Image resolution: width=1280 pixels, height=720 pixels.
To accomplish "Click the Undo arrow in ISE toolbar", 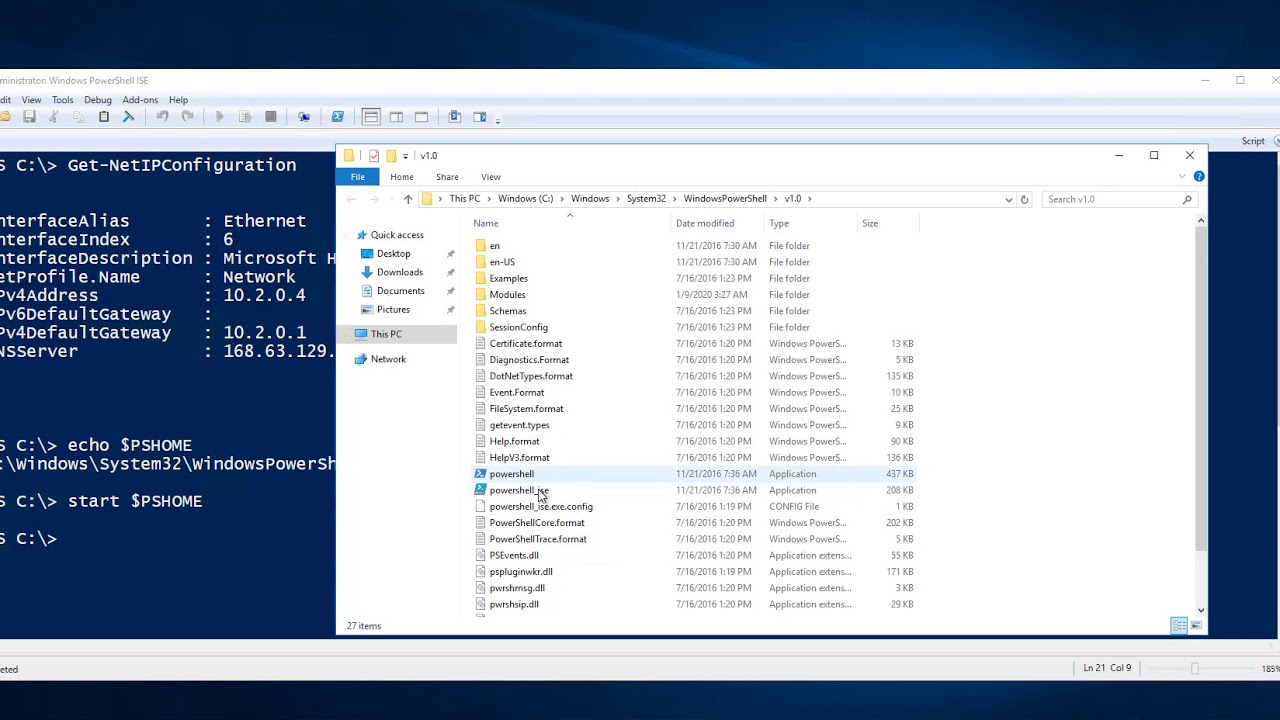I will pos(162,117).
